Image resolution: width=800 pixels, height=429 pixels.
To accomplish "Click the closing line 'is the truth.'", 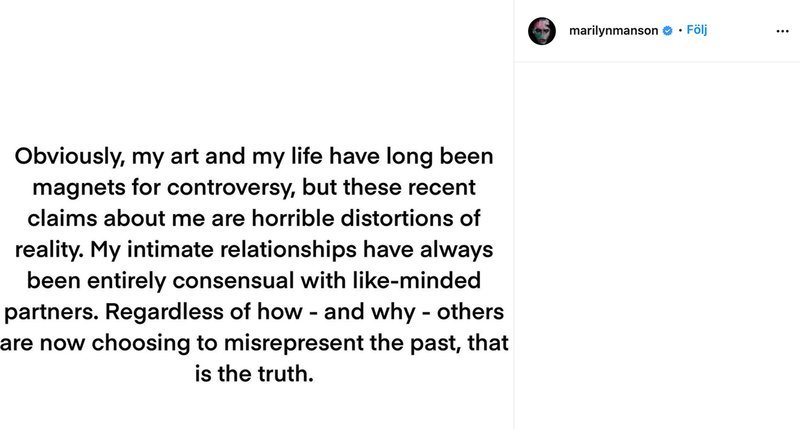I will pos(254,374).
